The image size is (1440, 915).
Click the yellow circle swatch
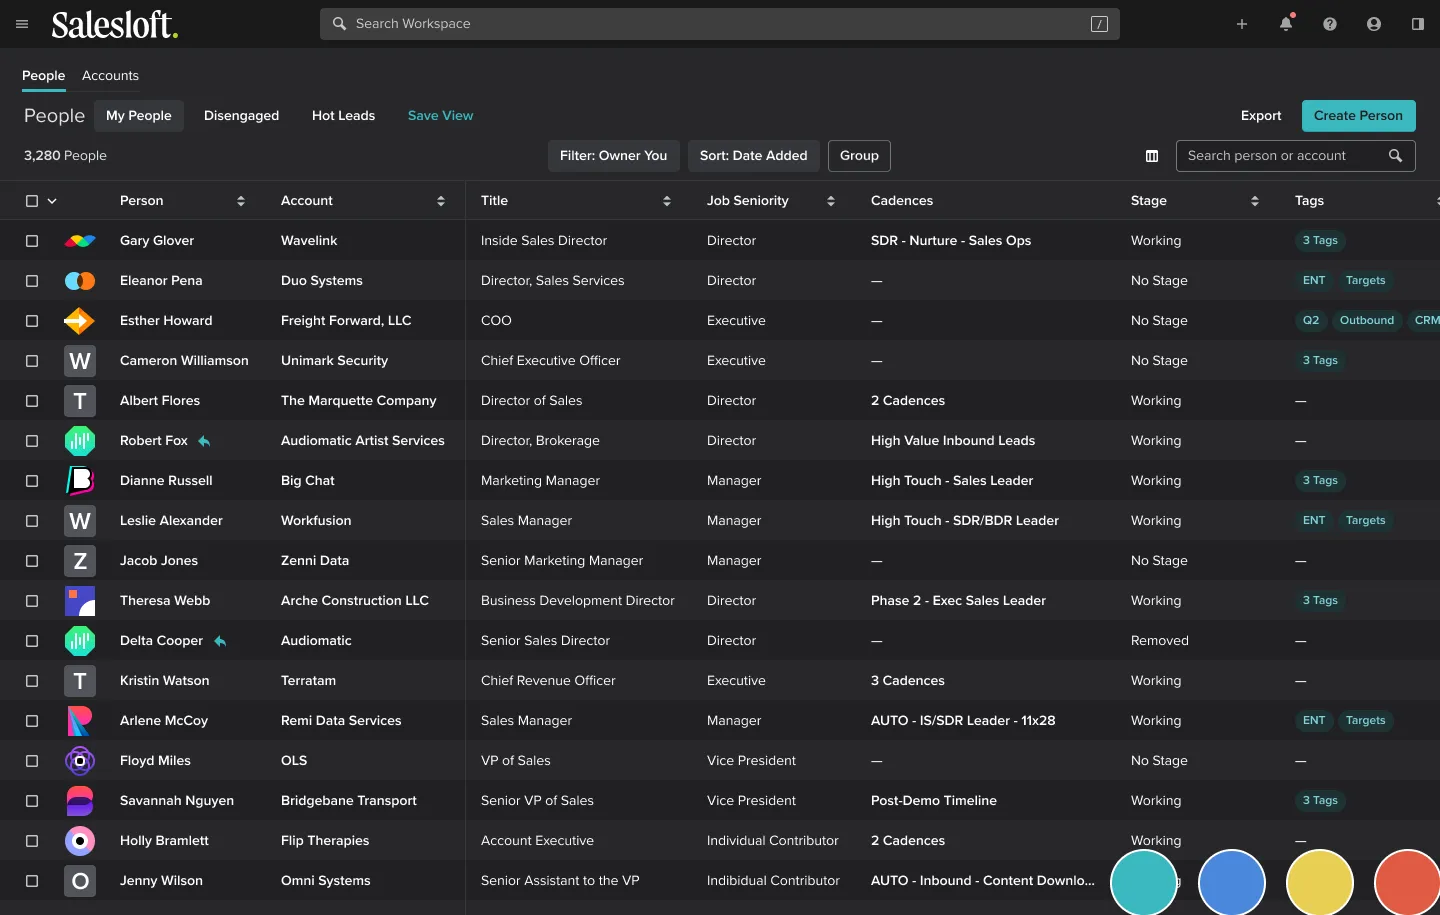point(1319,883)
